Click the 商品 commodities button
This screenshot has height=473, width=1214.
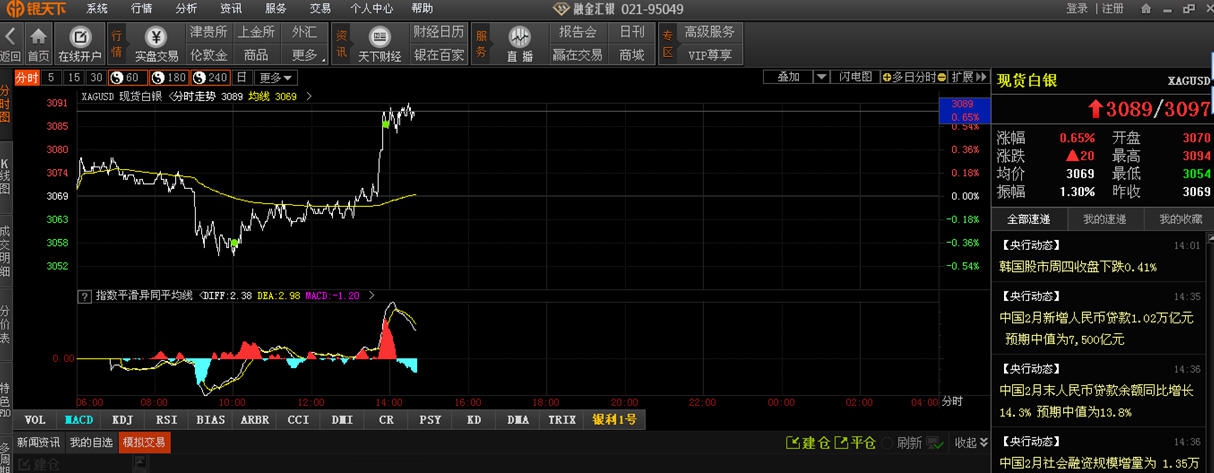point(256,54)
